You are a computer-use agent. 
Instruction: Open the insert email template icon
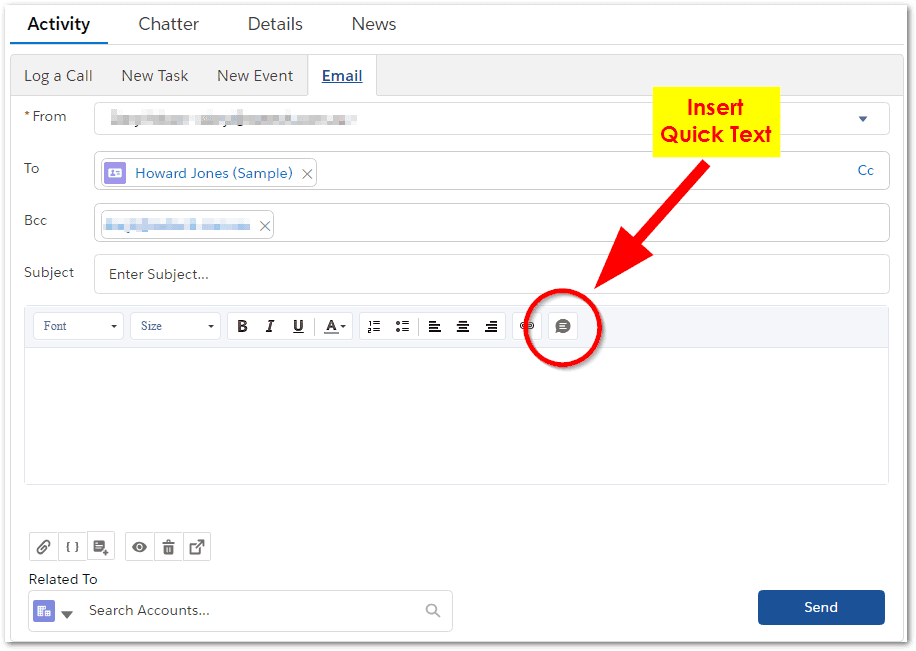(100, 547)
